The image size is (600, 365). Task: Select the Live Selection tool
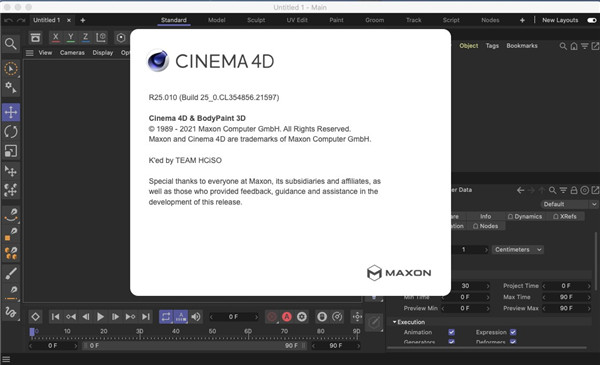point(11,69)
